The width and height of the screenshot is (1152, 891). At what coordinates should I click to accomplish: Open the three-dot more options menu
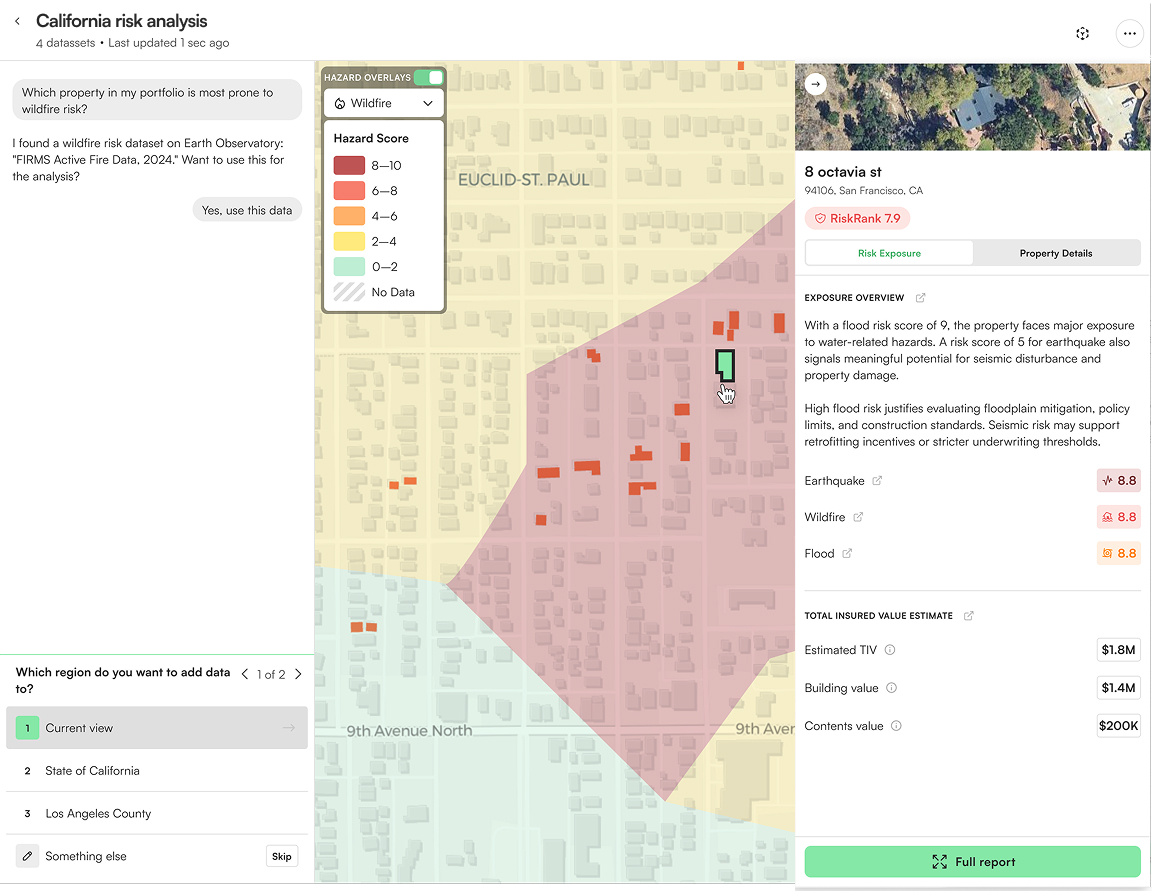(x=1129, y=33)
